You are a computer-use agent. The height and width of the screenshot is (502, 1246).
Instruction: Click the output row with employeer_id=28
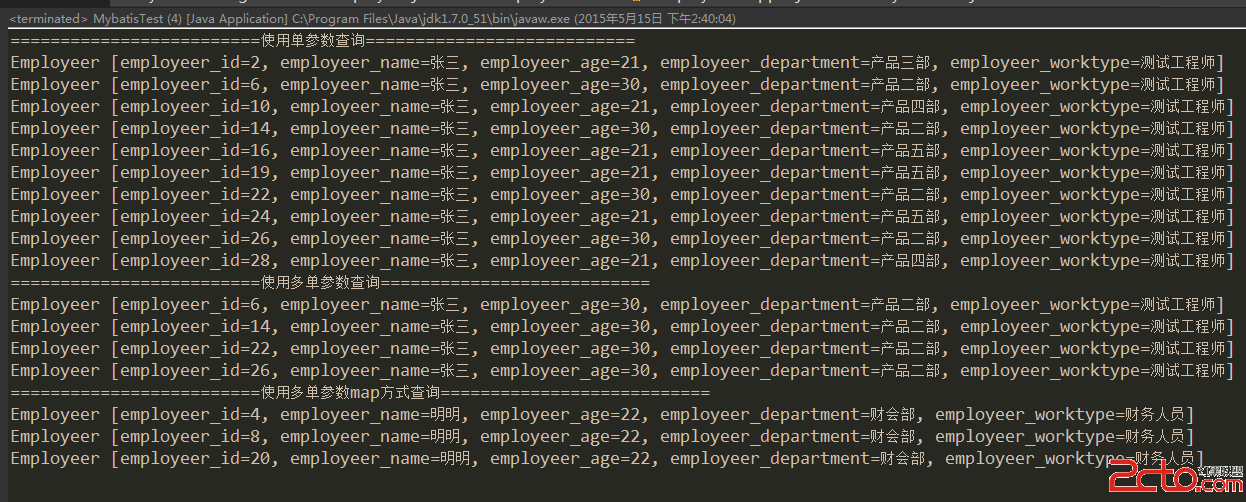click(622, 261)
